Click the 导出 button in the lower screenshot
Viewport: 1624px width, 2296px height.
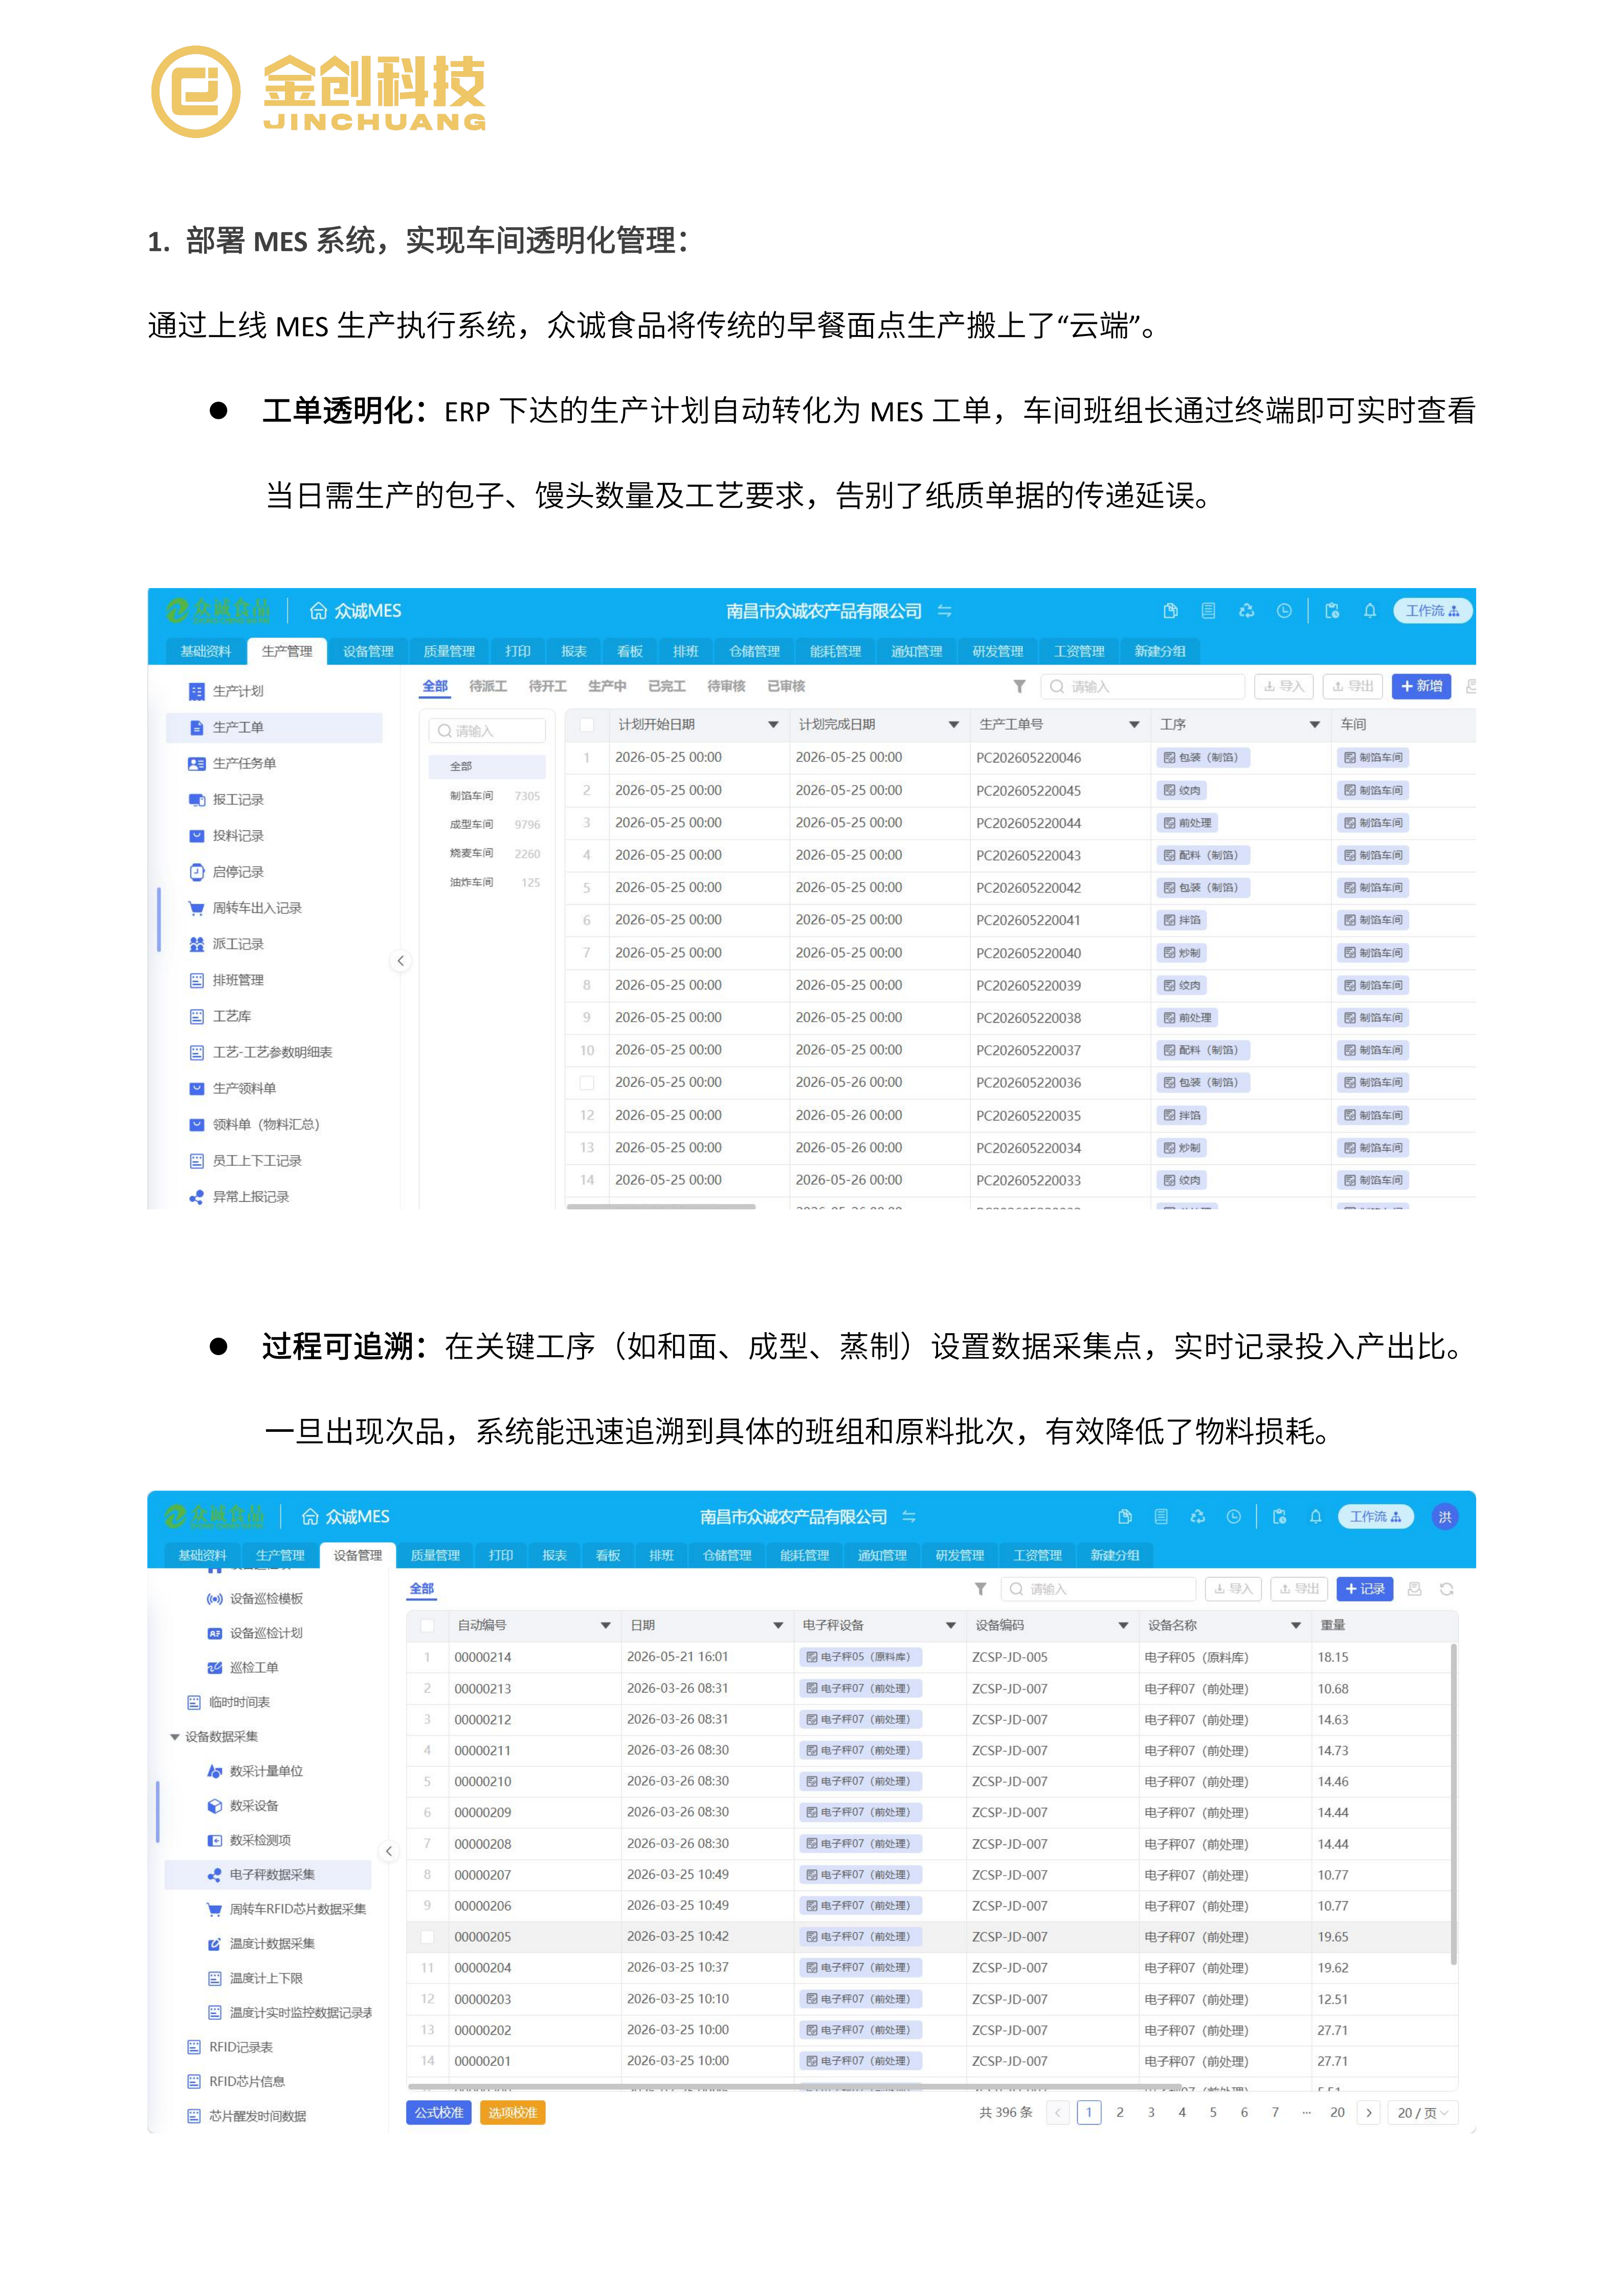pos(1299,1588)
